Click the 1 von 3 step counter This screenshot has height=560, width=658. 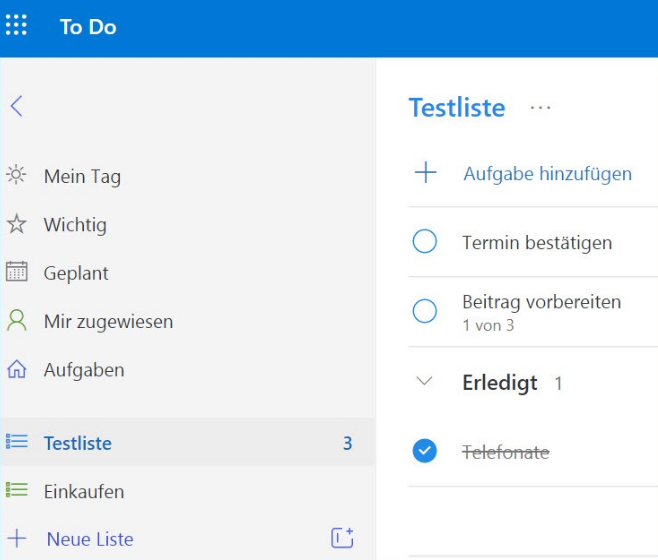[488, 325]
